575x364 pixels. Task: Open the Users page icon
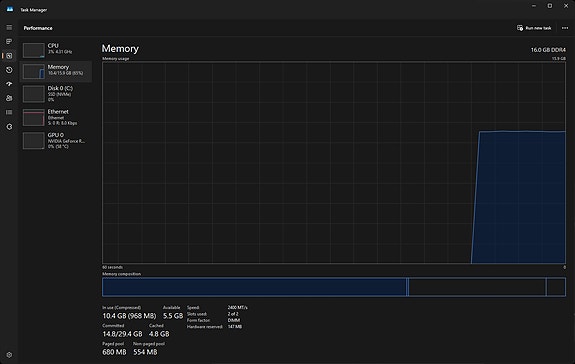click(x=9, y=98)
